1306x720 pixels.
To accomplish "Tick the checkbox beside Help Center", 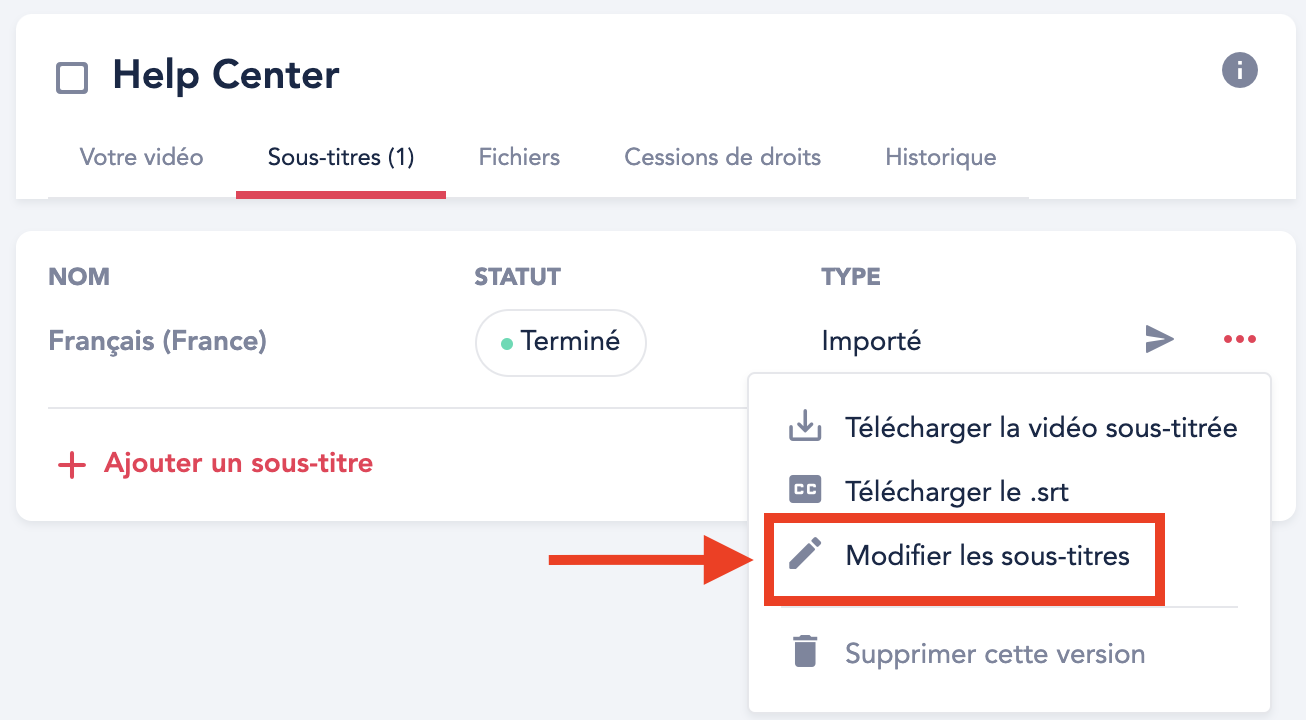I will 72,78.
